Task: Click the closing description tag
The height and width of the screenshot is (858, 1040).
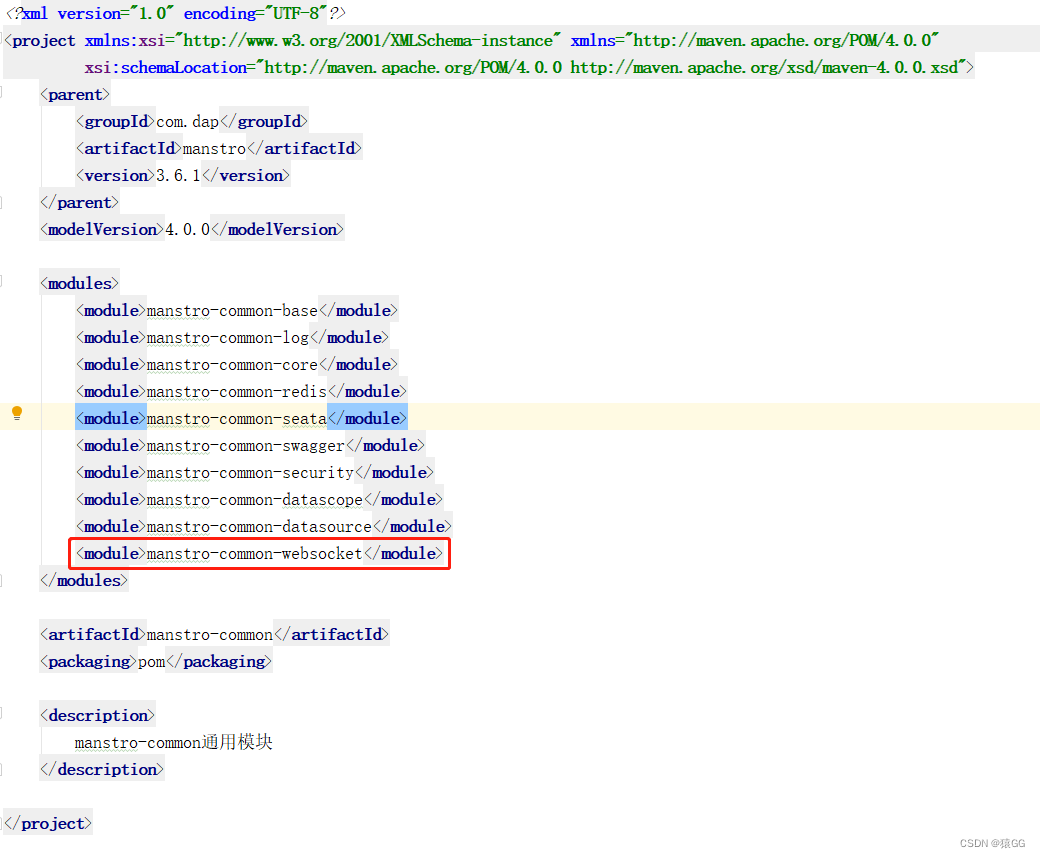Action: 101,770
